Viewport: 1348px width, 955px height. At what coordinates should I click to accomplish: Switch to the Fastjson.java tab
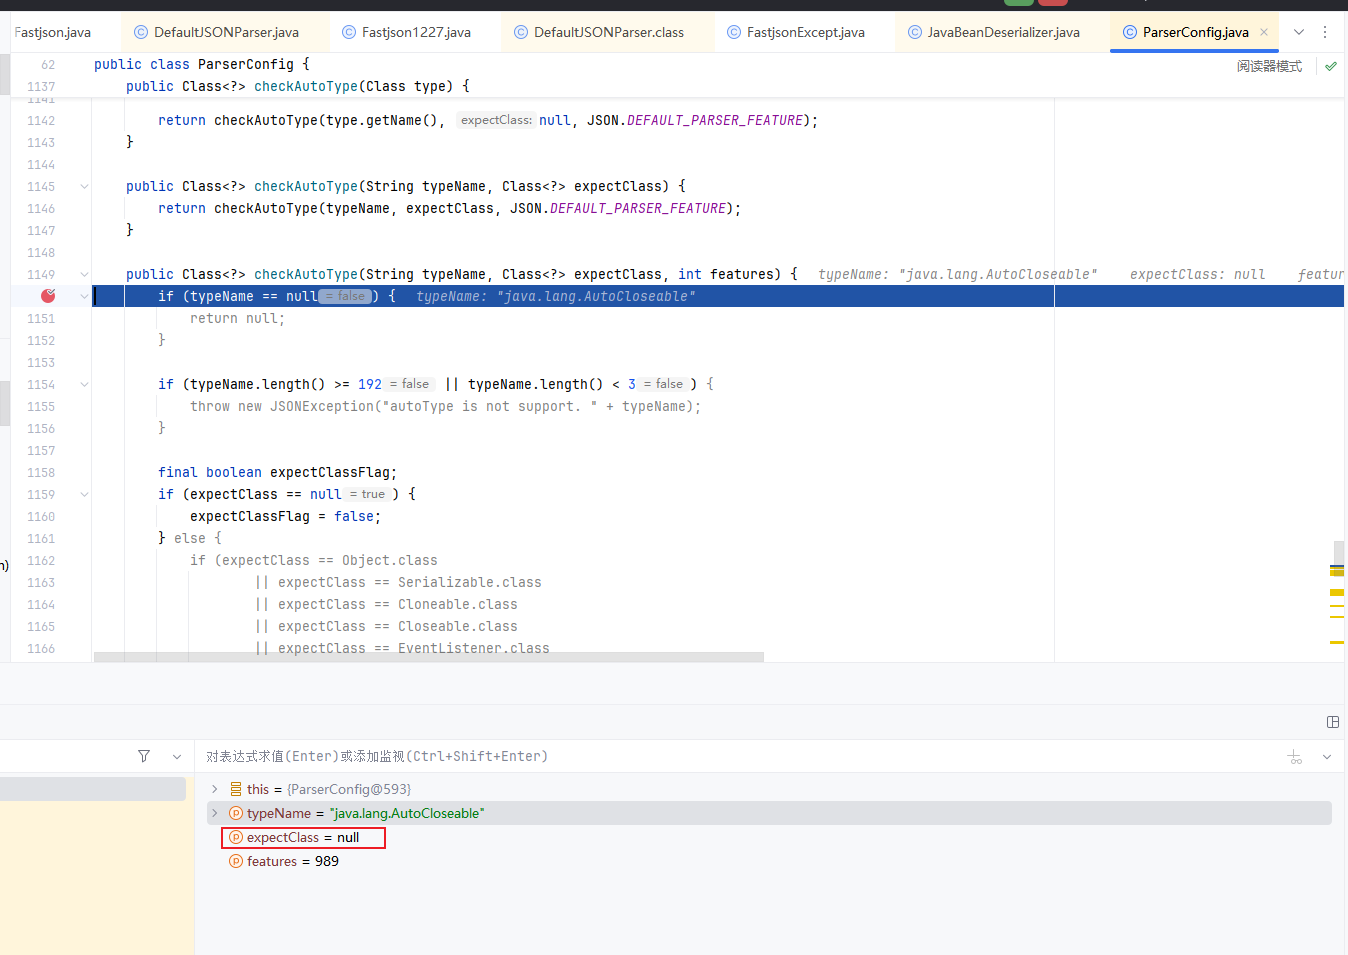(x=53, y=32)
